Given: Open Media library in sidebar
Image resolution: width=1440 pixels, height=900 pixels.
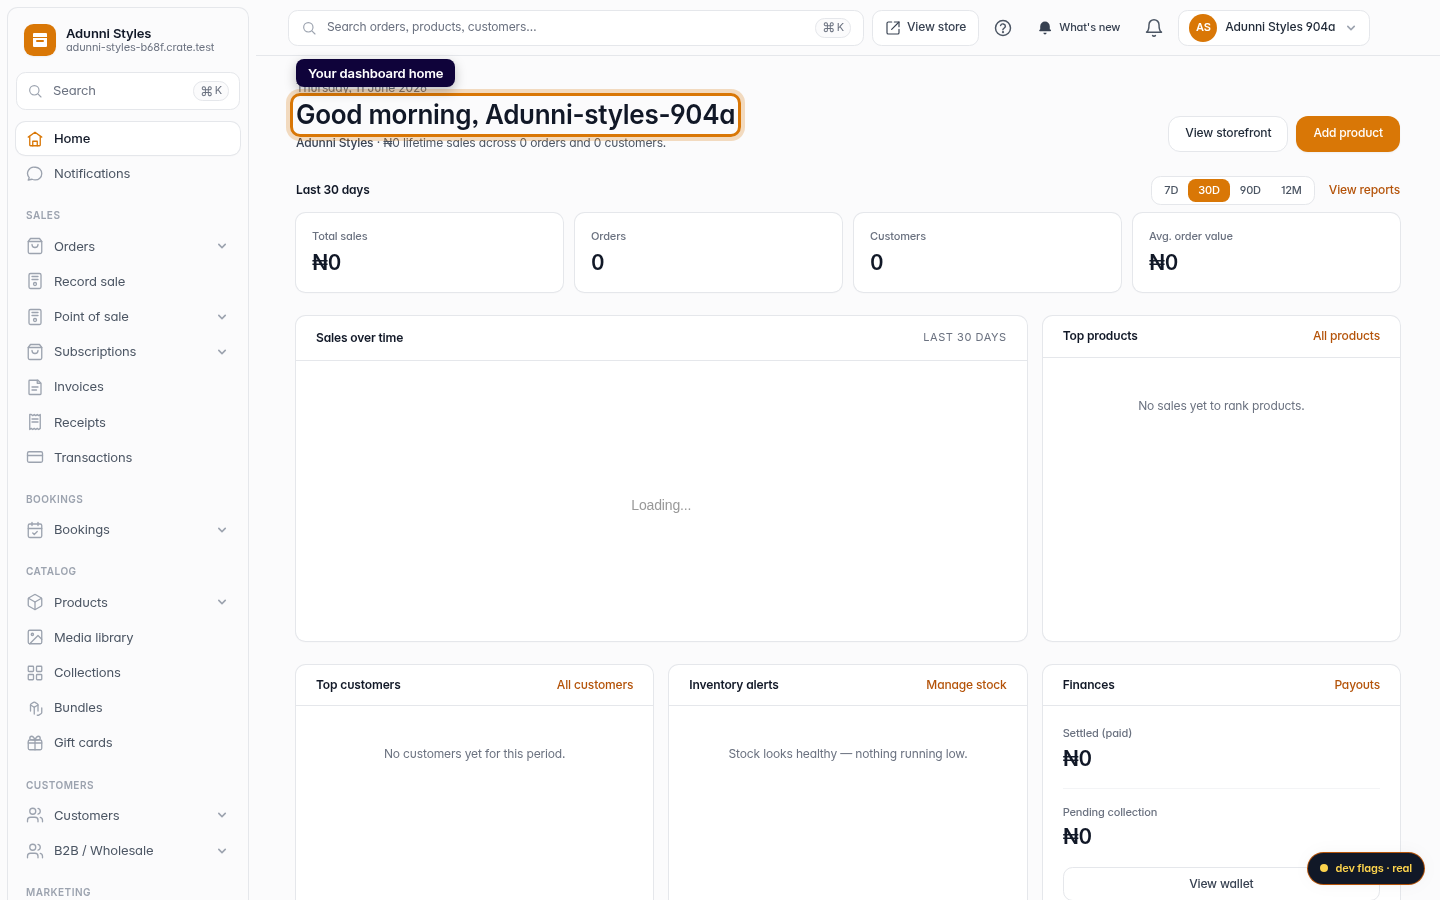Looking at the screenshot, I should [x=128, y=638].
